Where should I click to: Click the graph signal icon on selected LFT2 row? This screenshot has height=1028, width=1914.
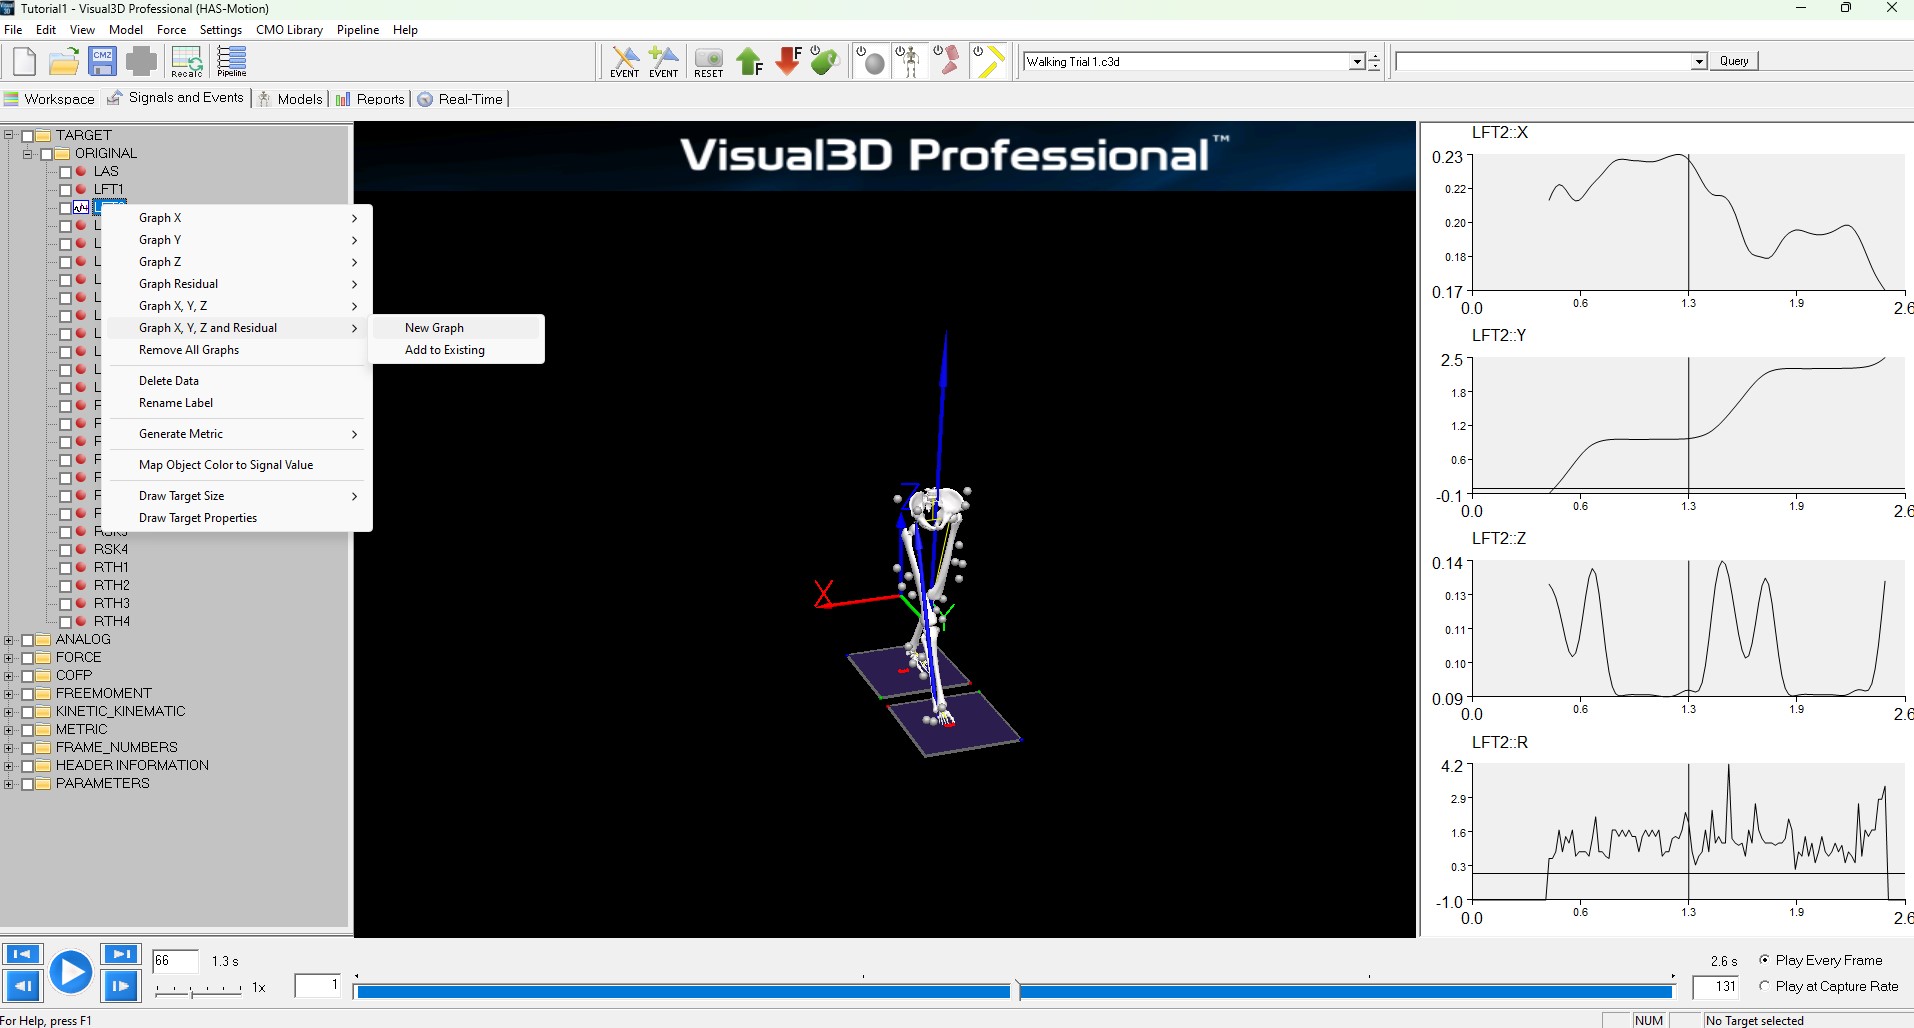tap(81, 207)
